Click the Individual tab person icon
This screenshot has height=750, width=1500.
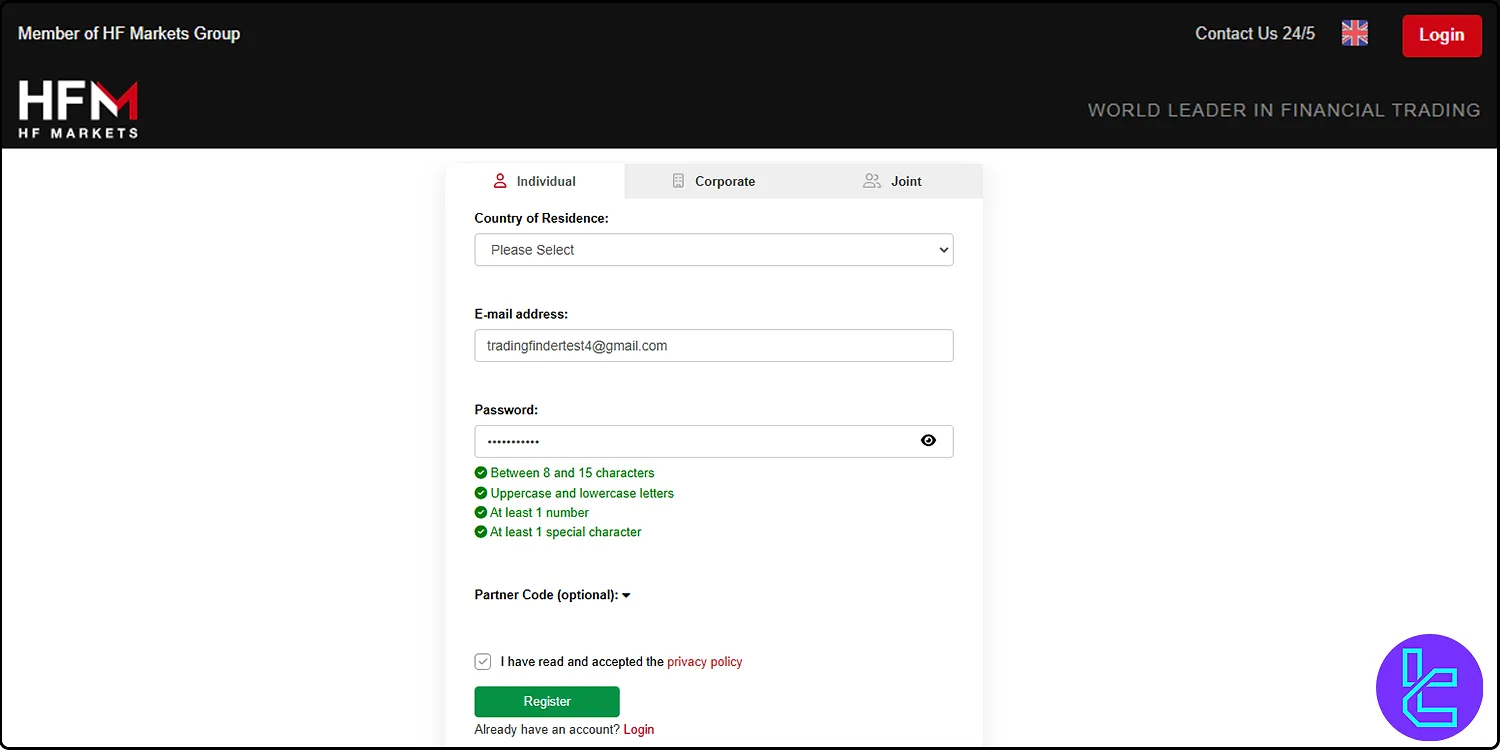point(500,181)
